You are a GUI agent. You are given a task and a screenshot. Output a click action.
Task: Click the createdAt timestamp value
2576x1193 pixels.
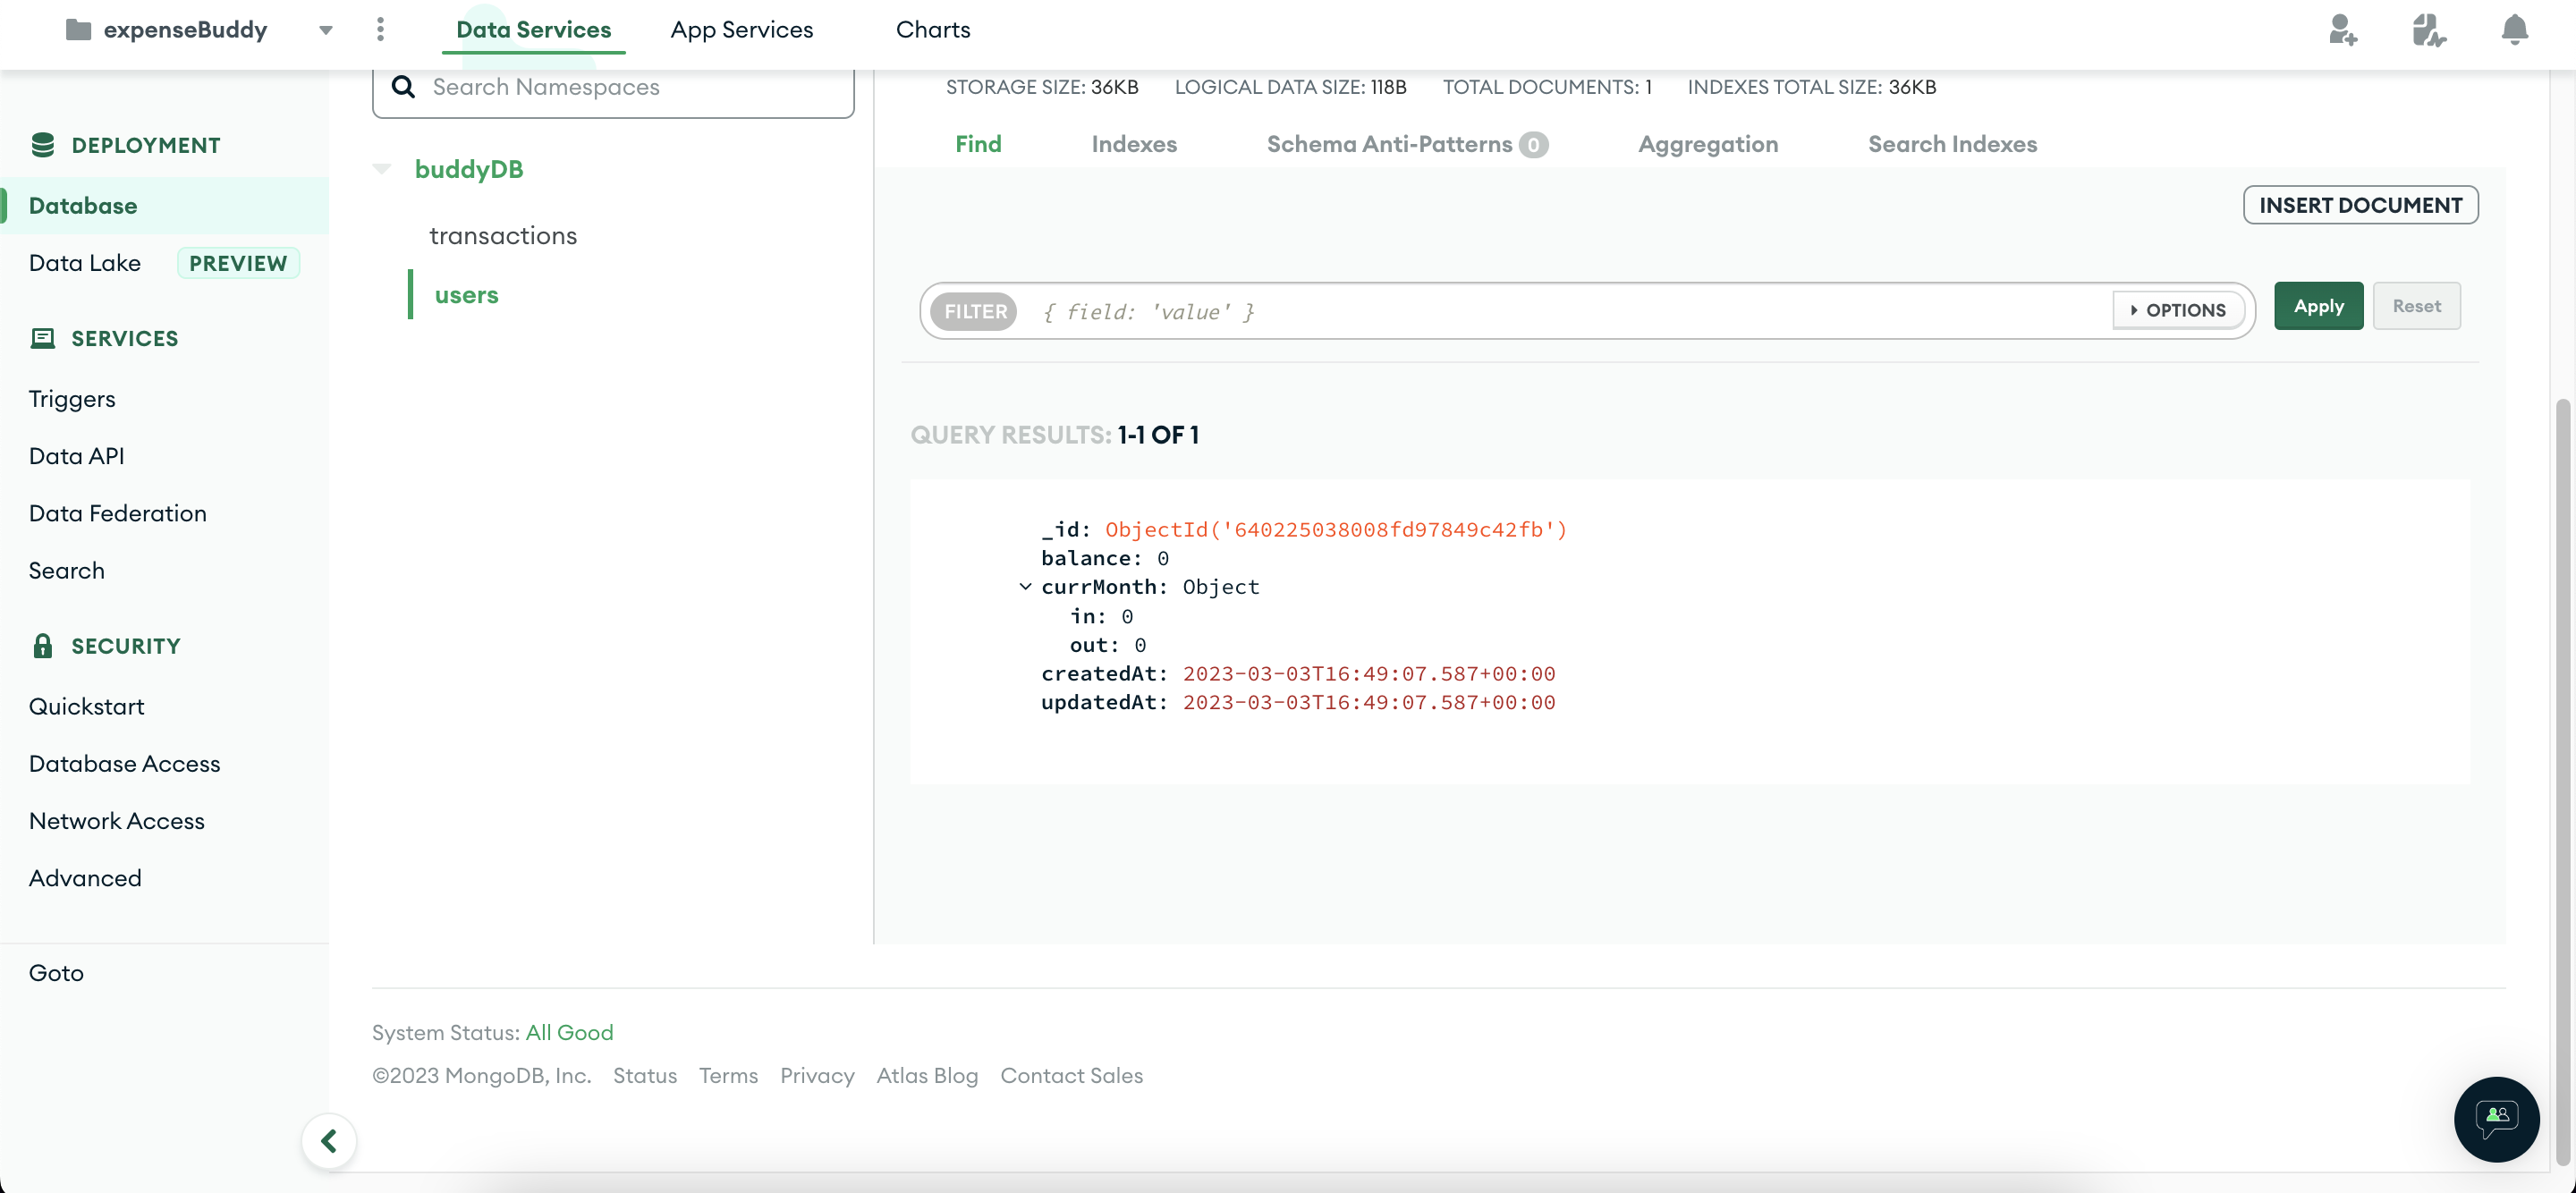point(1368,673)
